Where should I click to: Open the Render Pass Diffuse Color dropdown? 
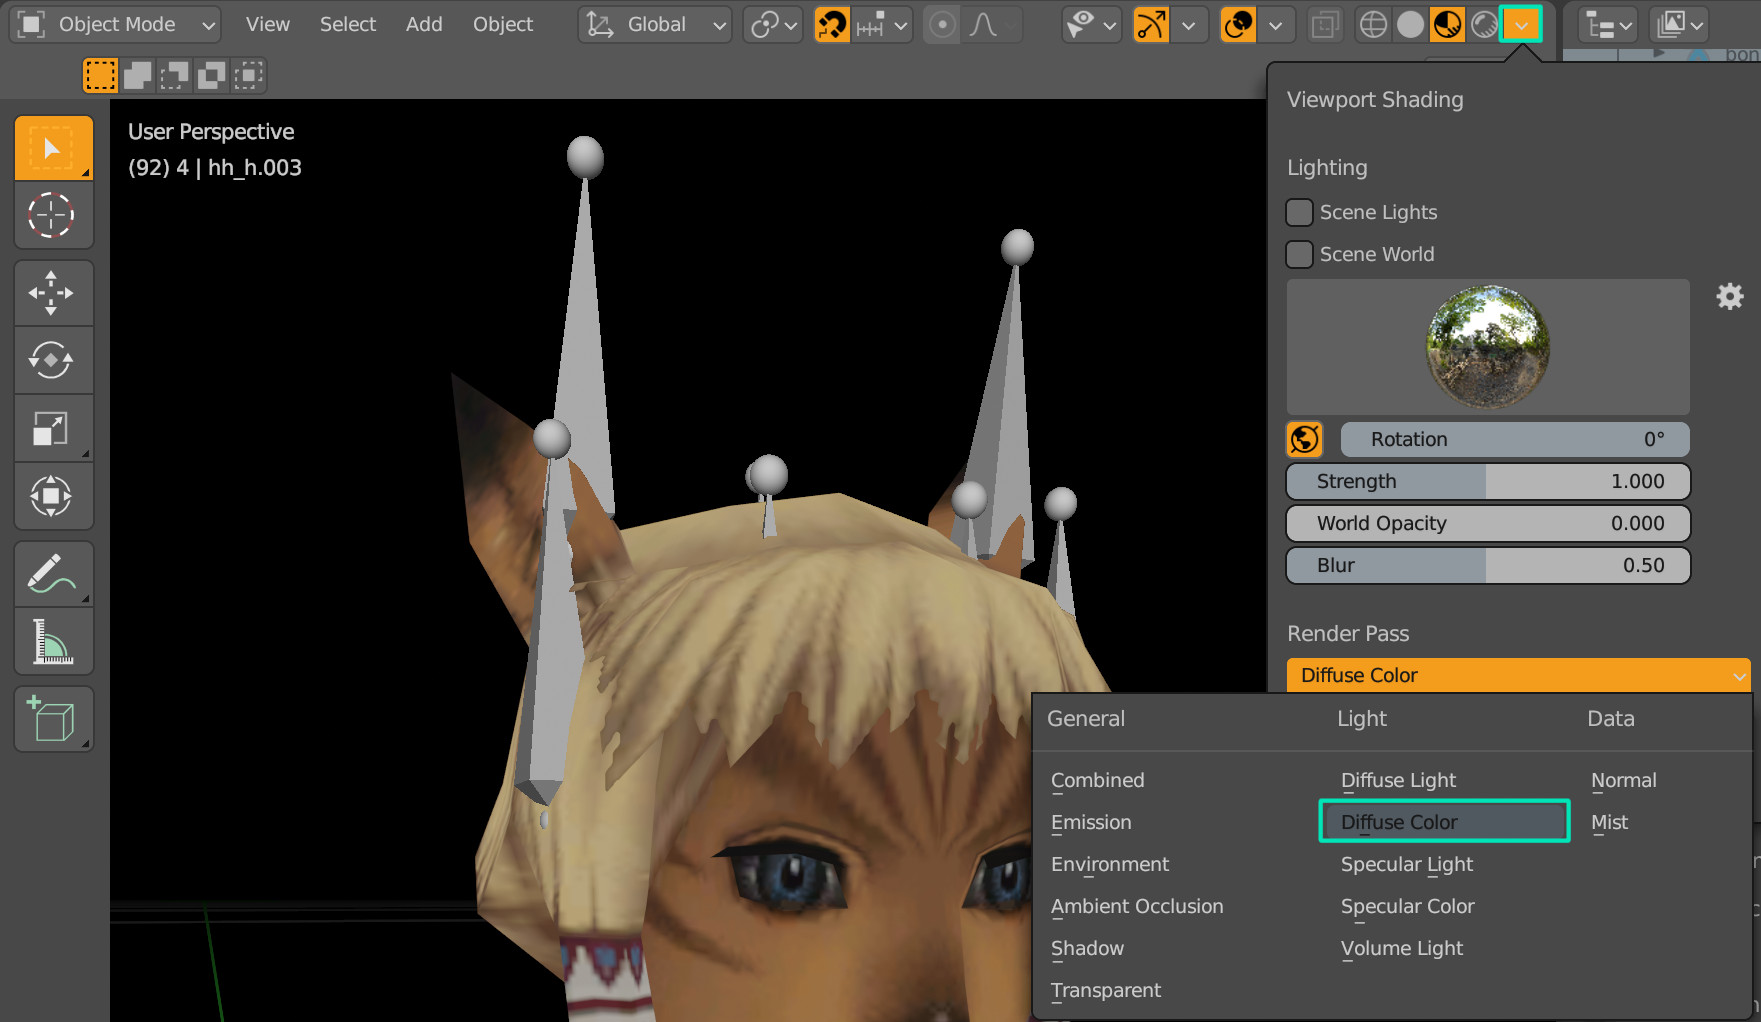coord(1519,675)
